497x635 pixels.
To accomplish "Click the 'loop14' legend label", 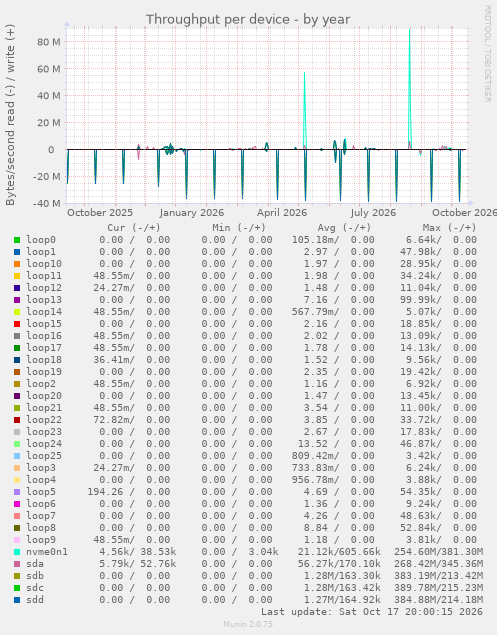I will click(x=44, y=312).
